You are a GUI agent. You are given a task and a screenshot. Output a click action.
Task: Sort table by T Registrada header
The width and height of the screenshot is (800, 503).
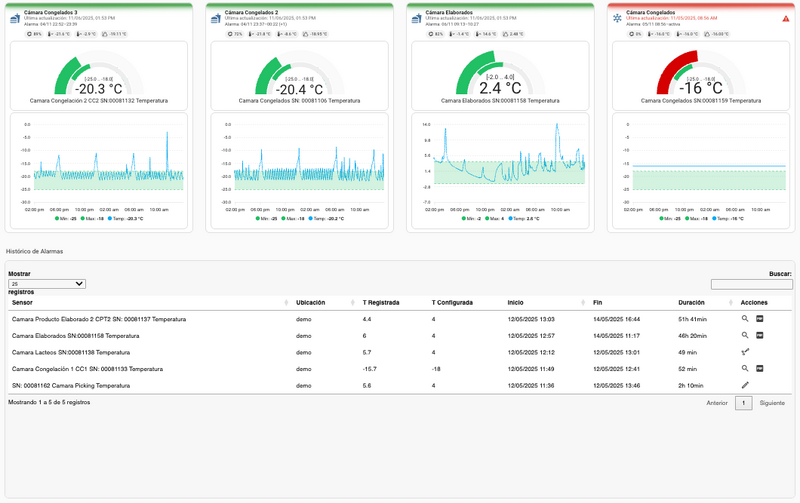point(382,302)
